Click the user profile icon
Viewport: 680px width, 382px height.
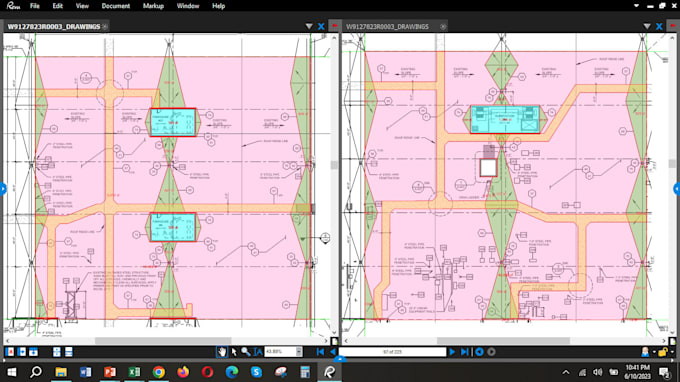click(x=645, y=352)
